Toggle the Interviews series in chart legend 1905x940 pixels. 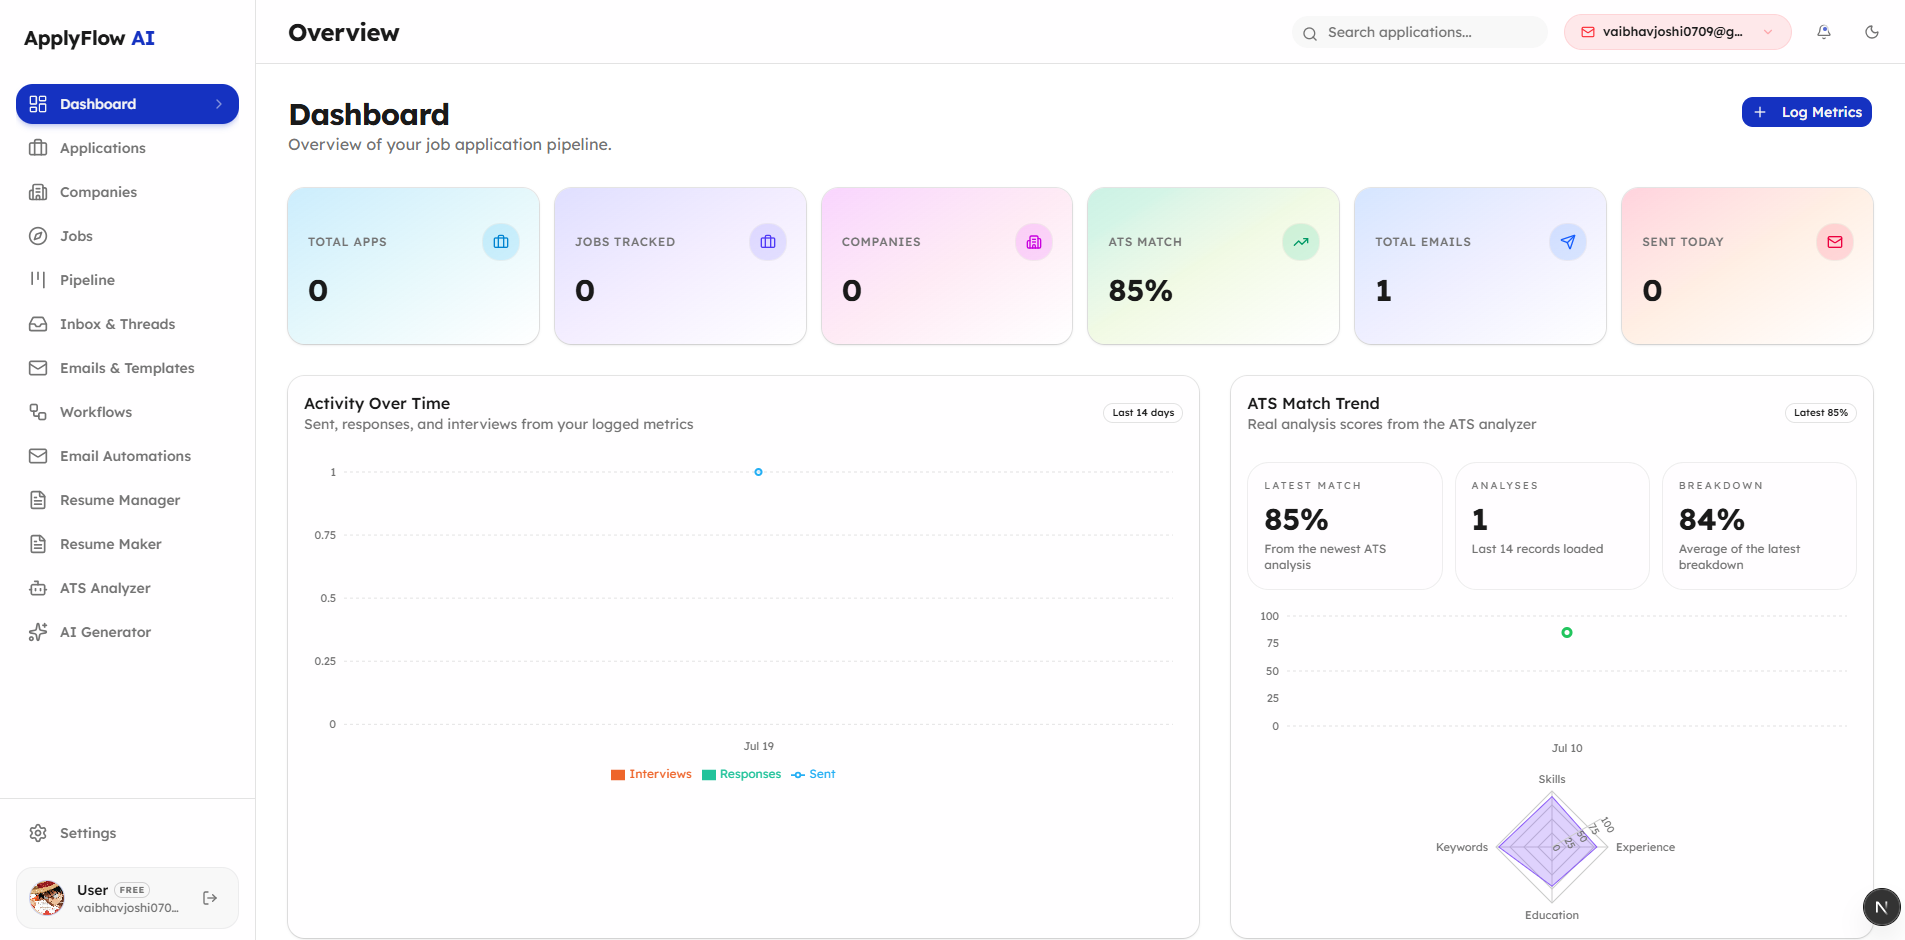click(x=651, y=774)
